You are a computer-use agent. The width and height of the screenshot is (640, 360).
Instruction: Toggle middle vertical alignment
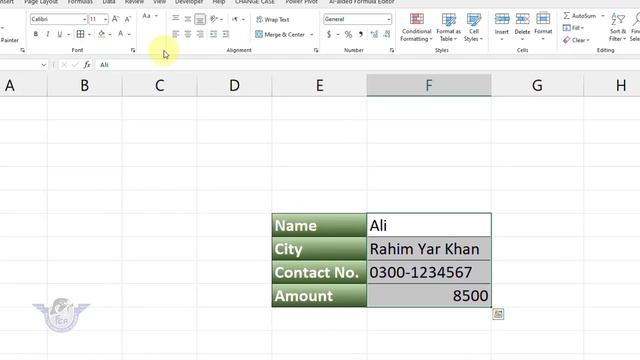(188, 19)
